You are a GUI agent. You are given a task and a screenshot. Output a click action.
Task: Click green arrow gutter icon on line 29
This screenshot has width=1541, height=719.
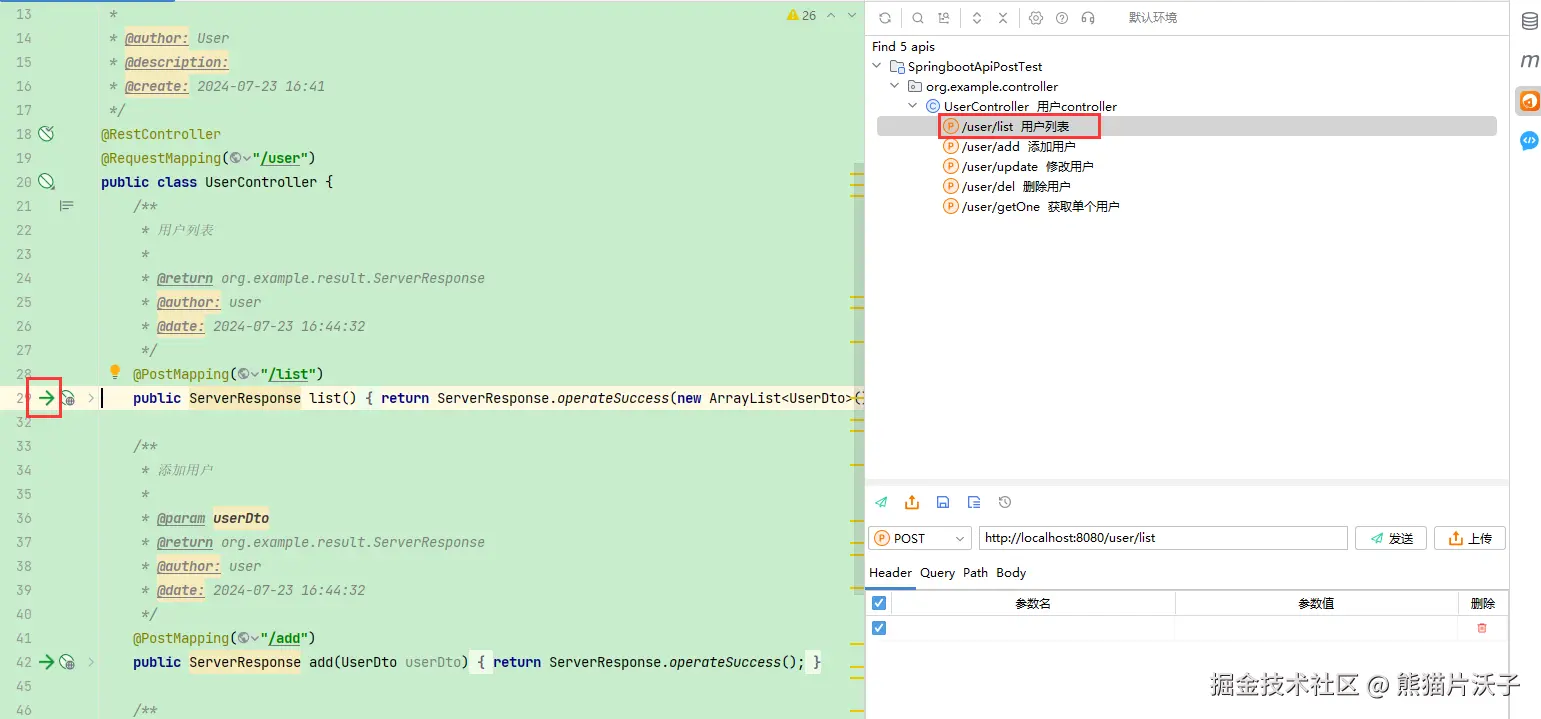(x=46, y=398)
